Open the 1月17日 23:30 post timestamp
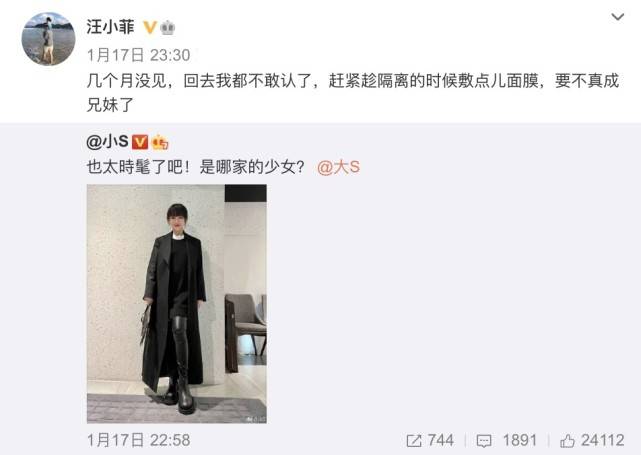 point(138,55)
